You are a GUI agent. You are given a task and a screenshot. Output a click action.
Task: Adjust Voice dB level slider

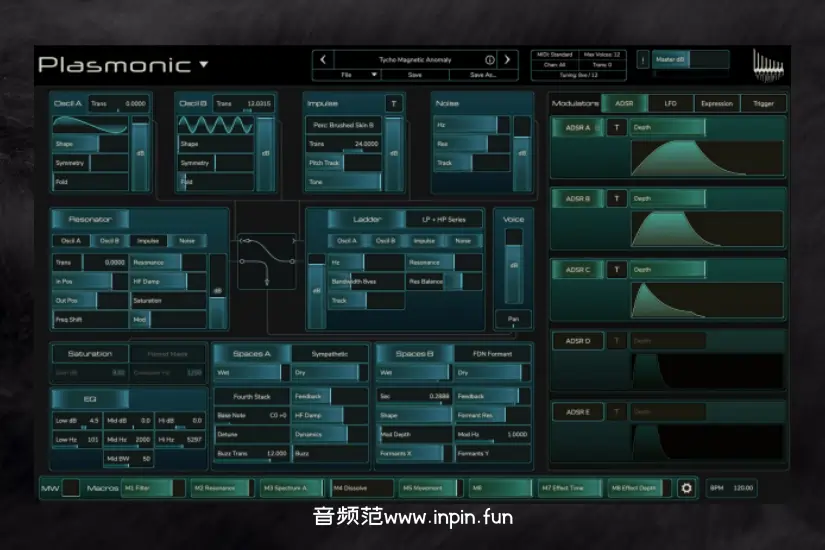click(514, 266)
